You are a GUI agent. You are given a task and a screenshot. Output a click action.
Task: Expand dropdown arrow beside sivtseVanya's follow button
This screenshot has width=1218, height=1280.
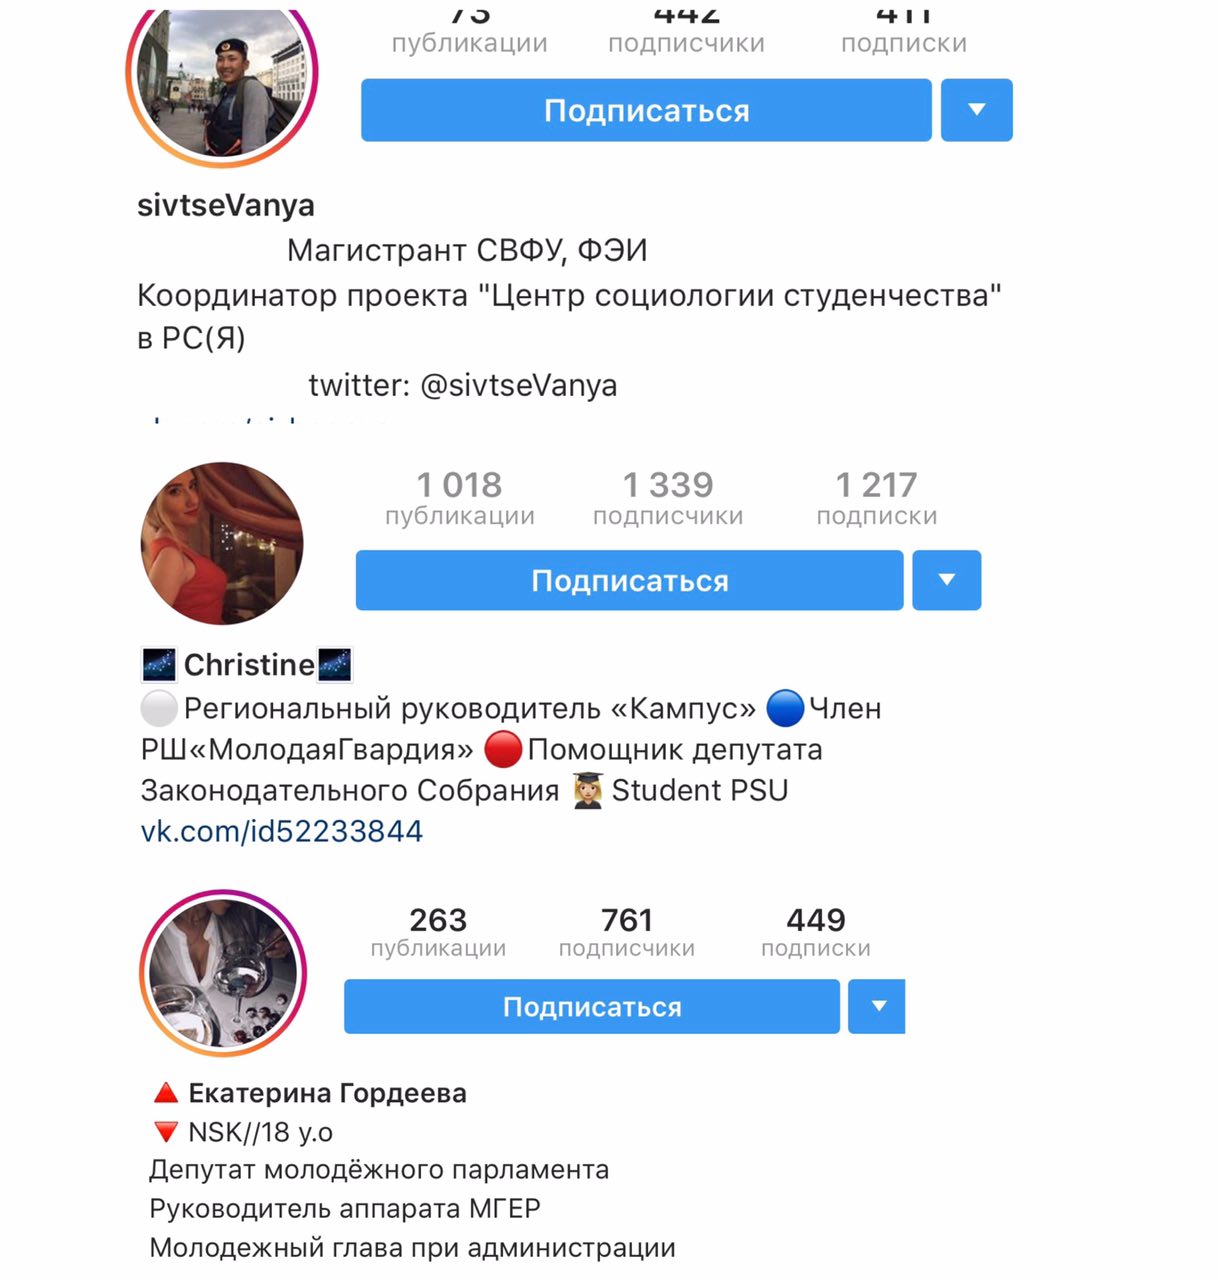[977, 110]
